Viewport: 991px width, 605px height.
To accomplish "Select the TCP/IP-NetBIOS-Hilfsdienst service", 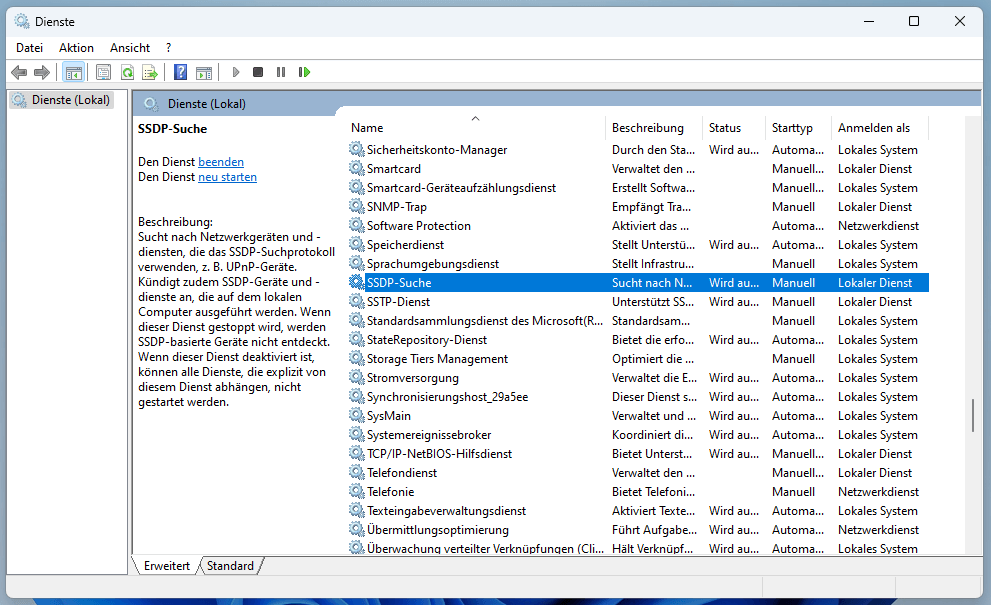I will tap(439, 453).
